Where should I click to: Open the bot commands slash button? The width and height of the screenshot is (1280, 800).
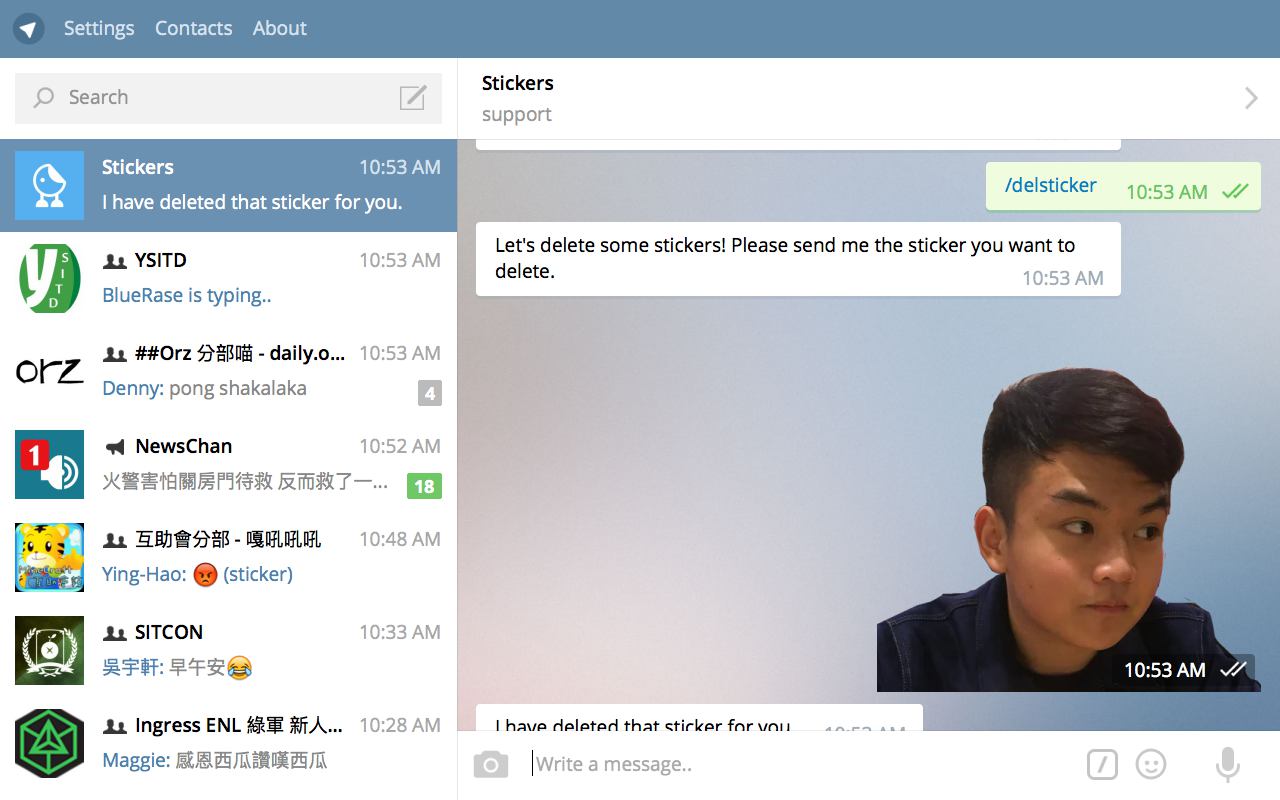point(1102,765)
